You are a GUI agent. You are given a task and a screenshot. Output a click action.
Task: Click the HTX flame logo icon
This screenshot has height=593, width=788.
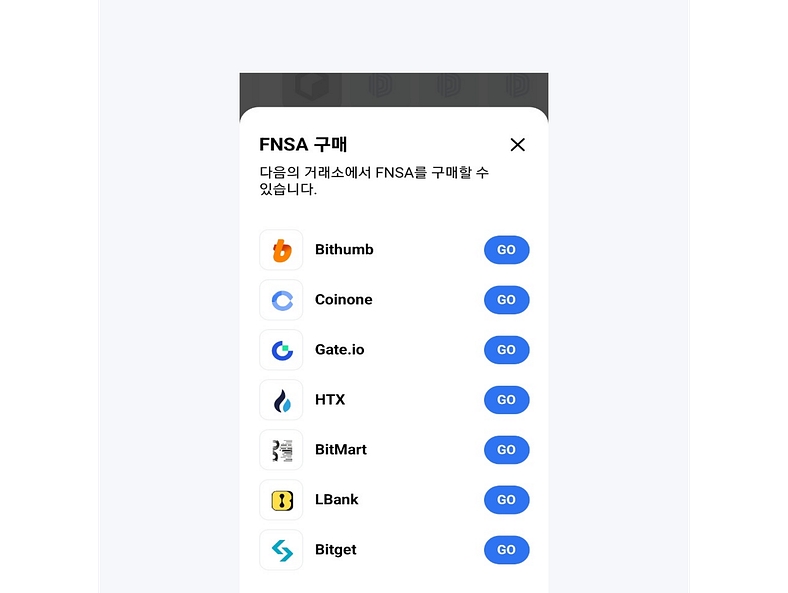click(281, 400)
